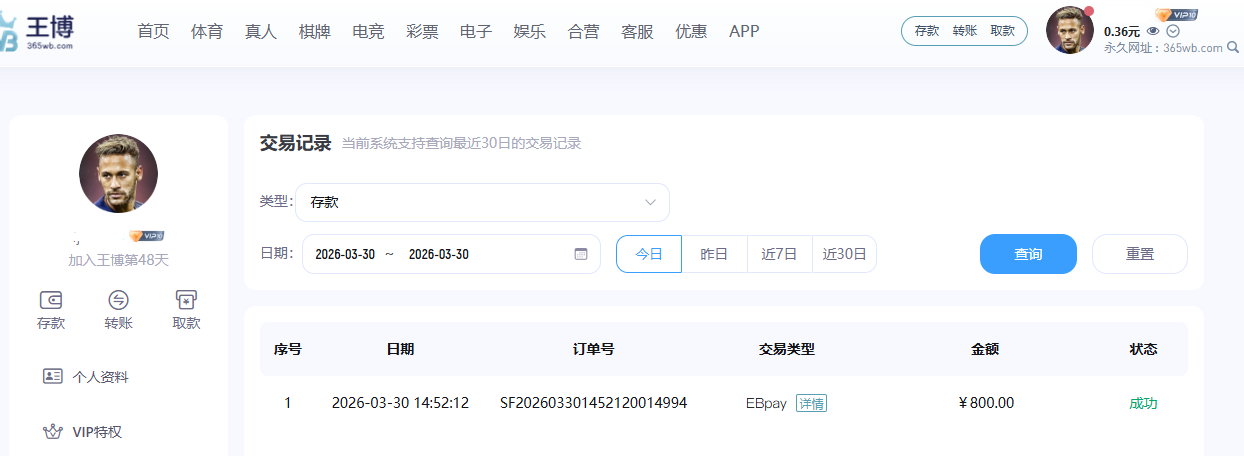The image size is (1244, 456).
Task: Click the 王博 logo in the header
Action: 38,31
